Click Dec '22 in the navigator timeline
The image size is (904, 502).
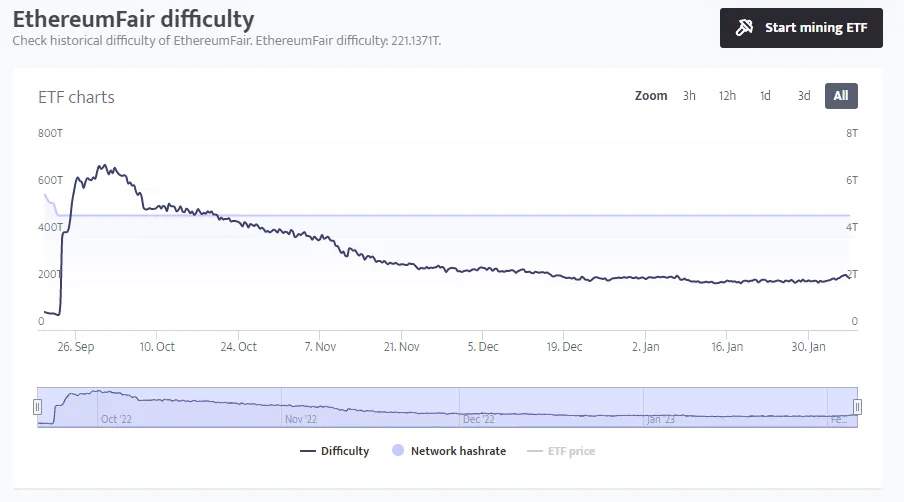tap(479, 419)
